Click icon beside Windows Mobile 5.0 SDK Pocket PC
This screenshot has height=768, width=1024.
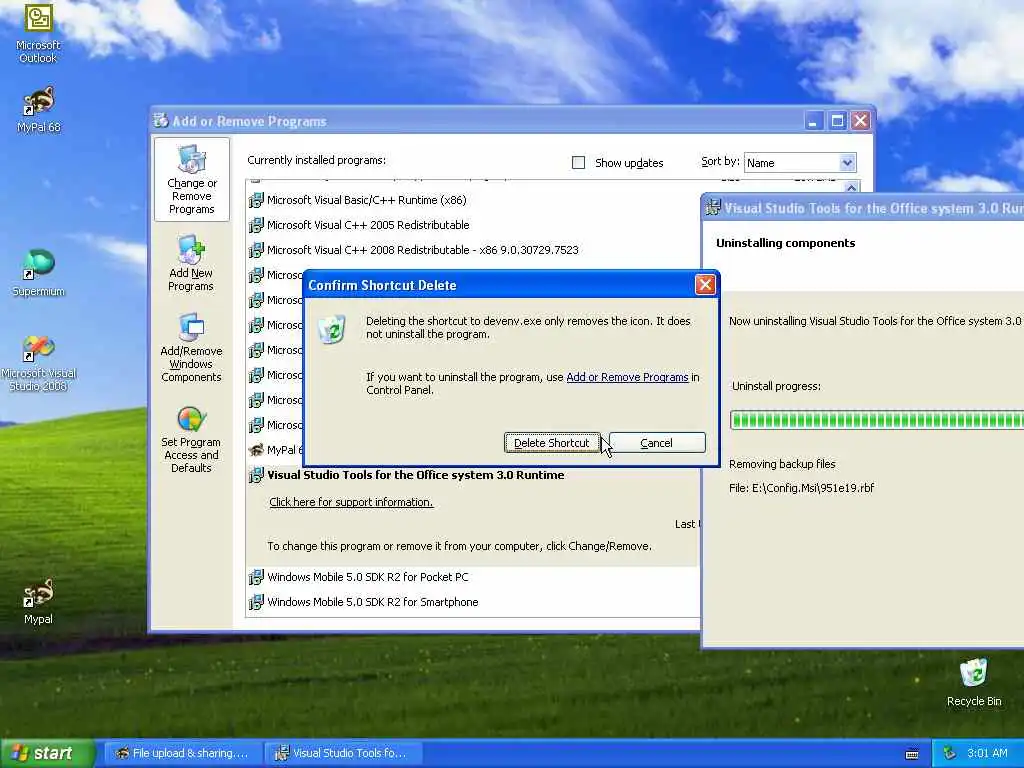coord(256,577)
